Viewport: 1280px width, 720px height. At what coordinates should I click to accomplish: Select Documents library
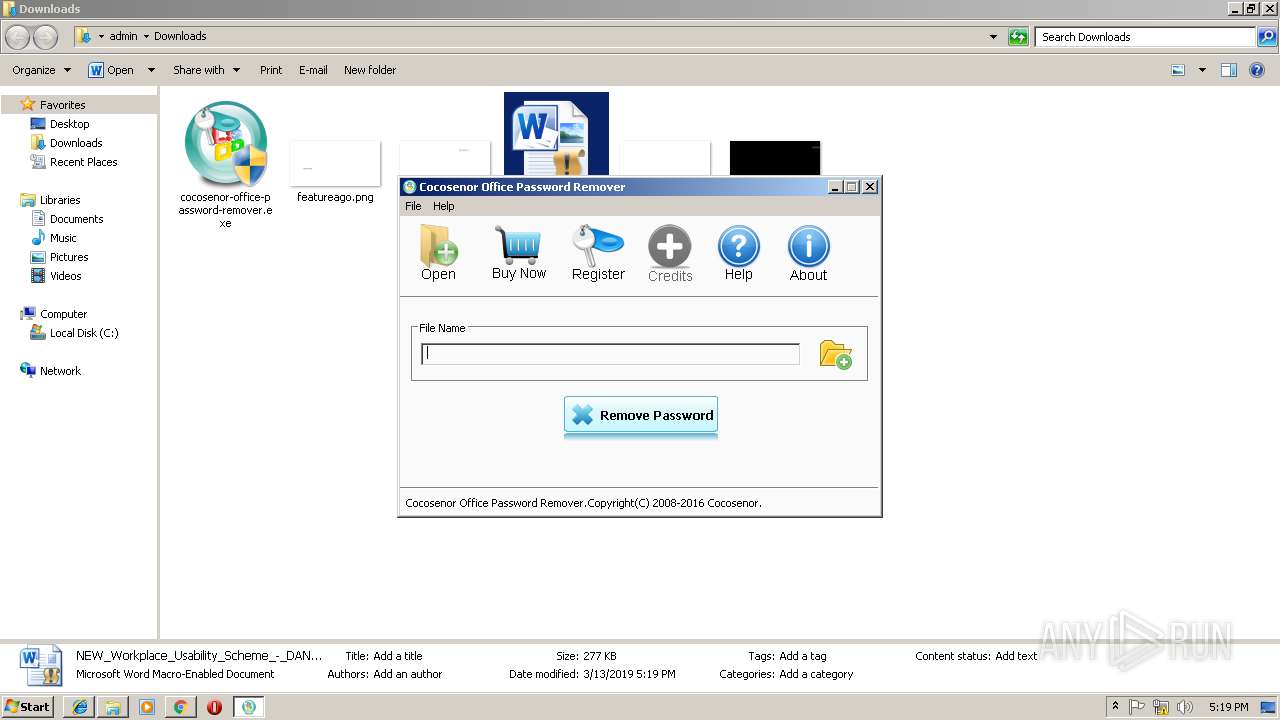pos(76,219)
